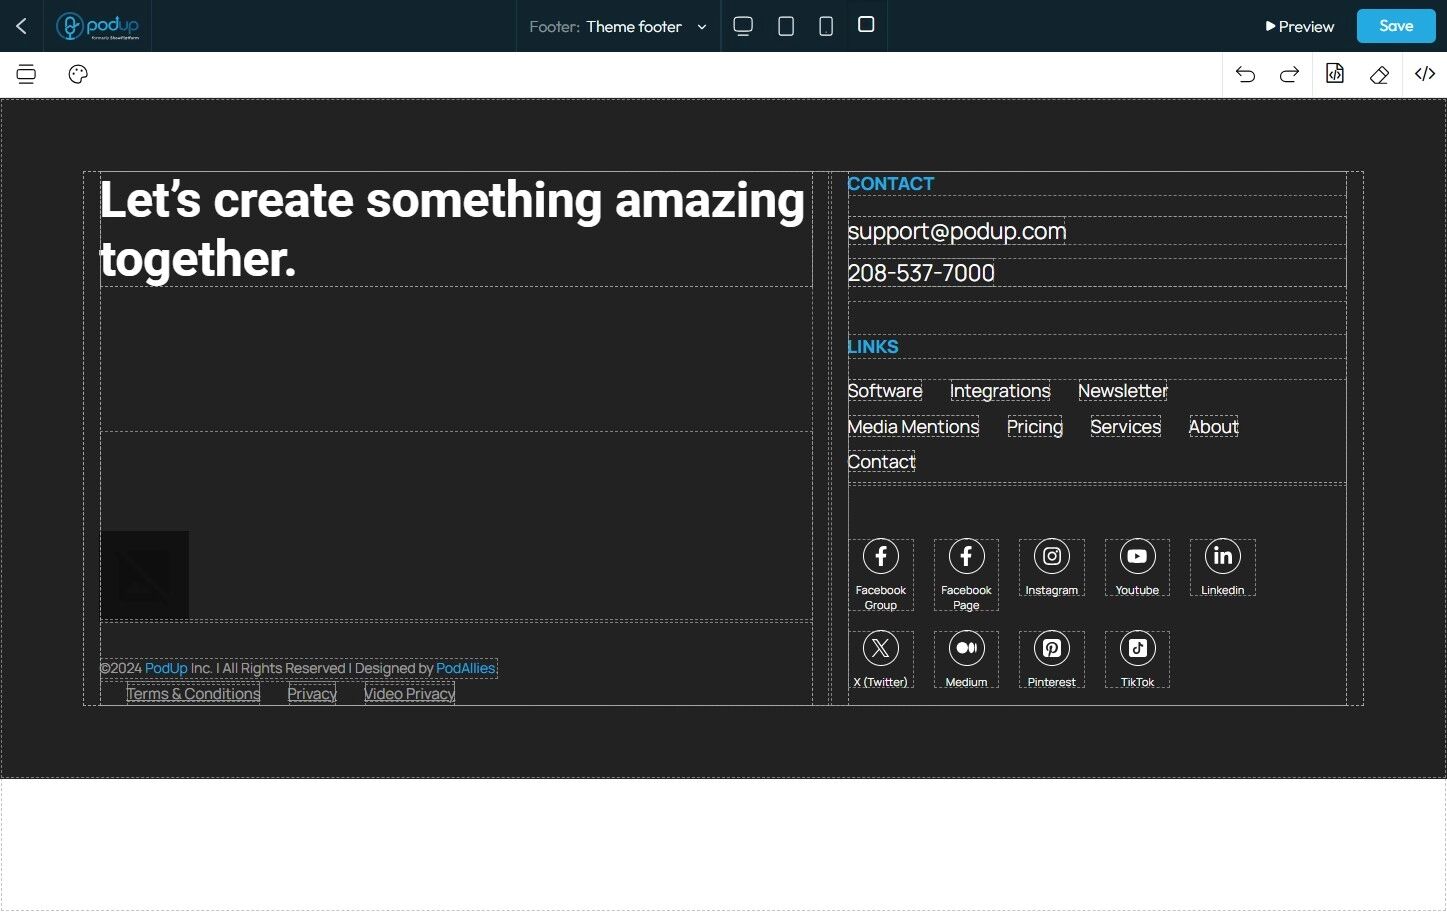Open the code file icon
The image size is (1447, 912).
[x=1334, y=74]
